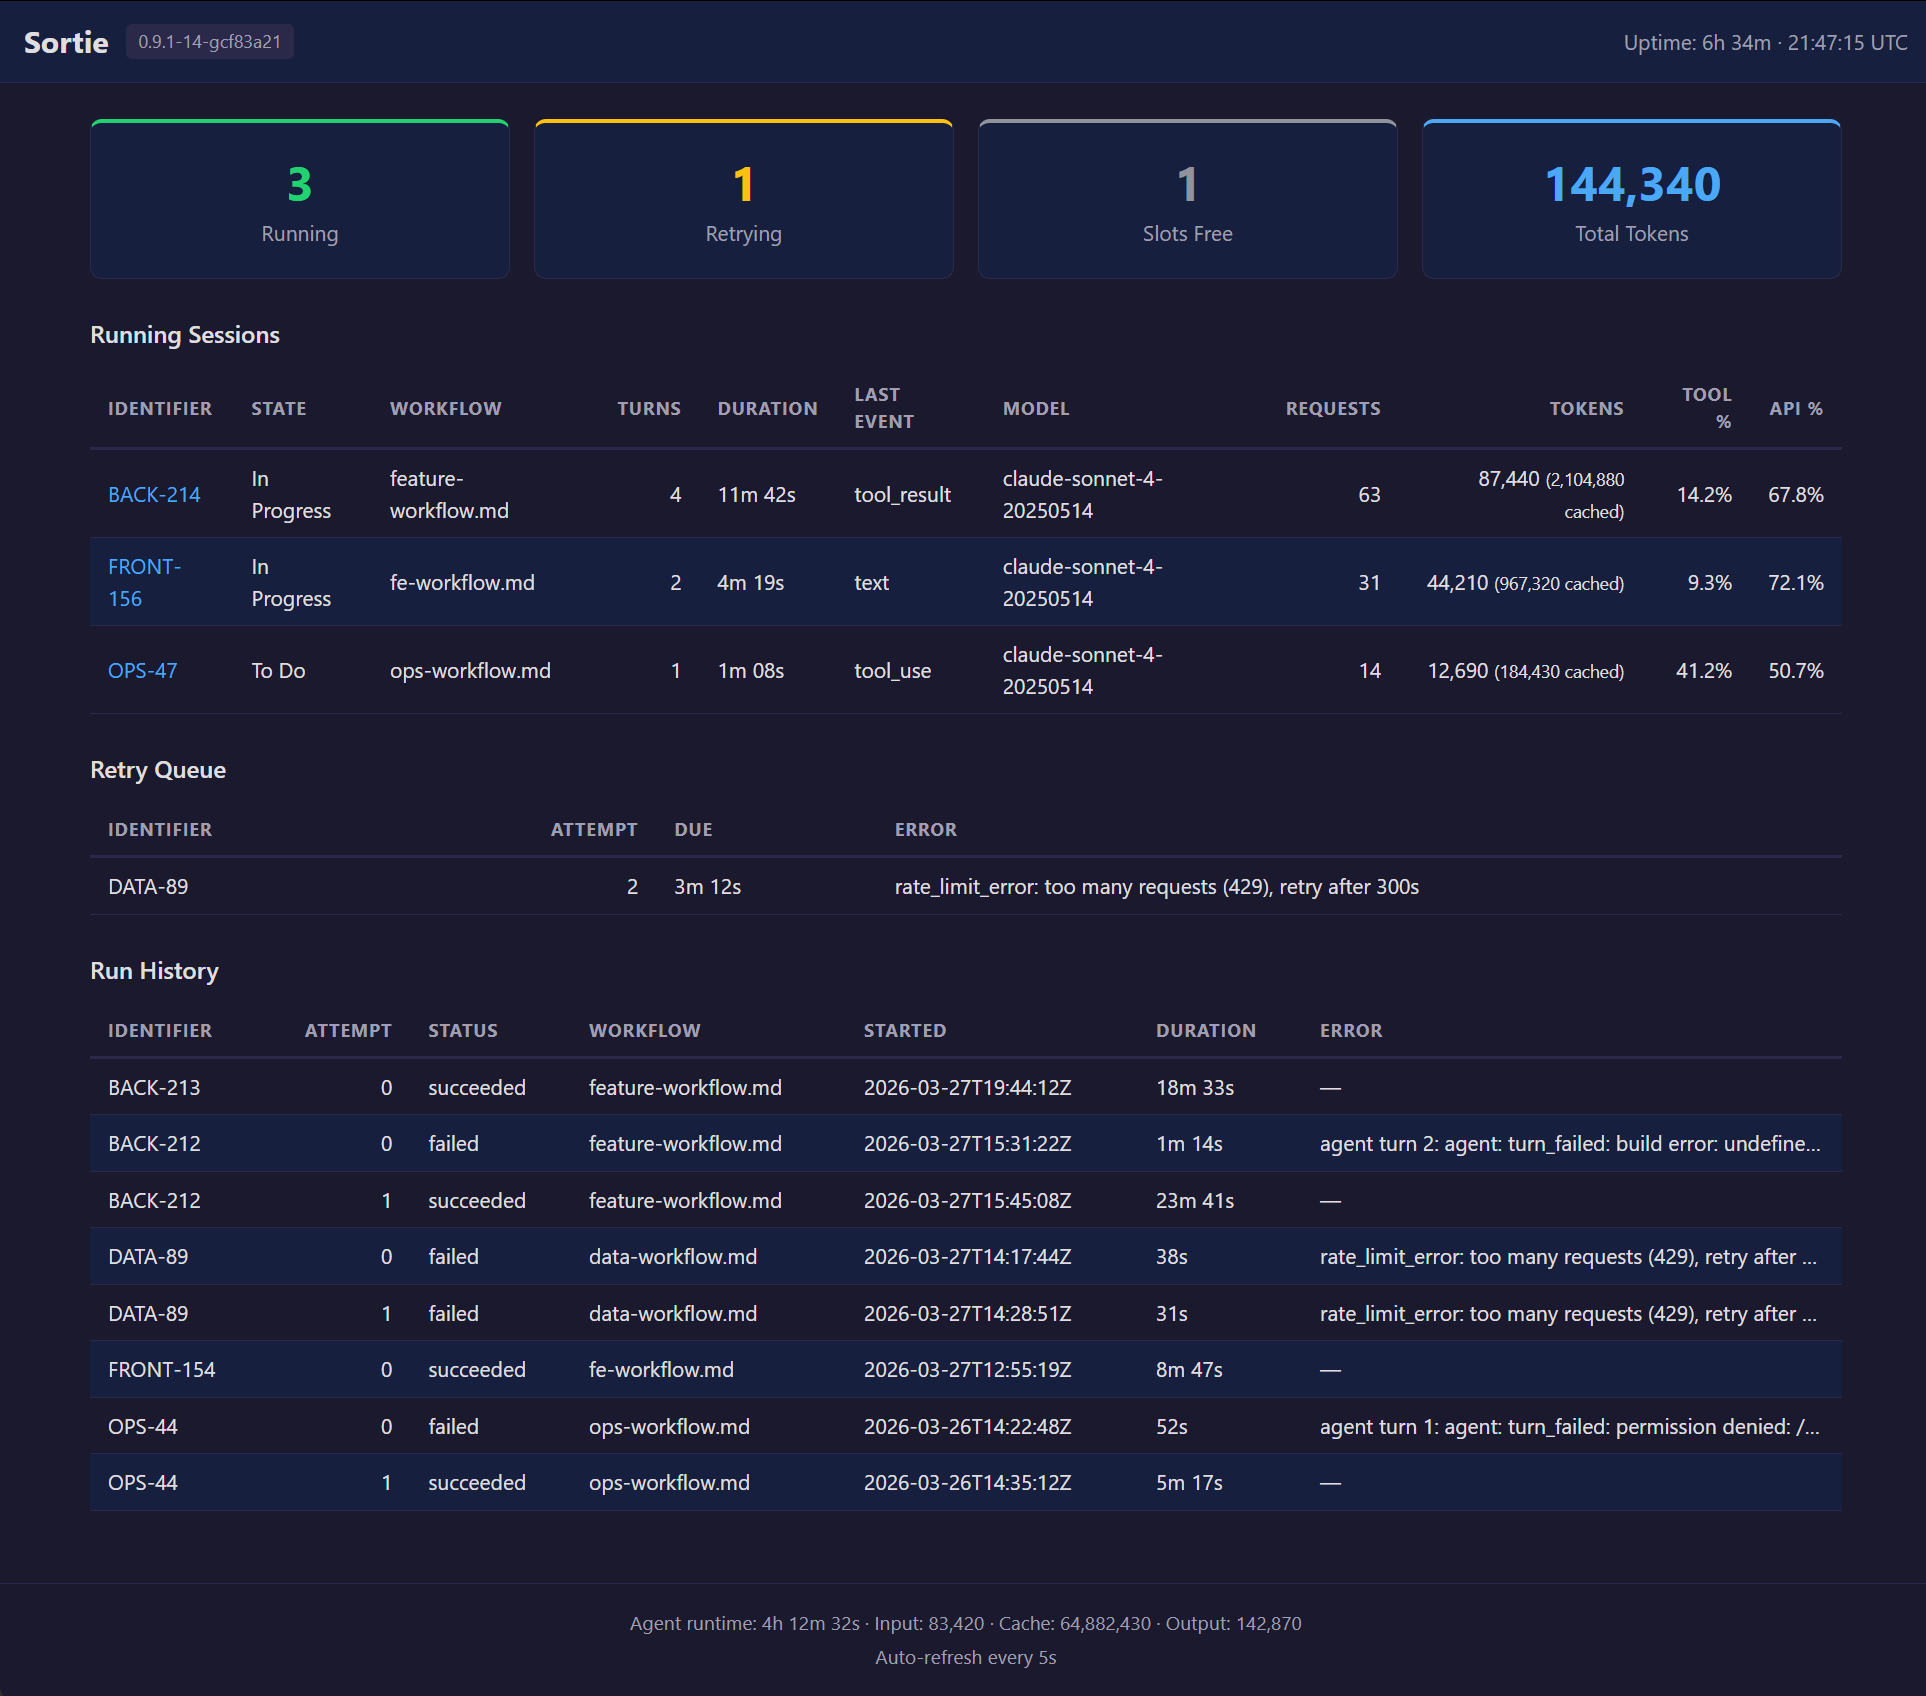Open the FRONT-156 session details

pos(144,582)
